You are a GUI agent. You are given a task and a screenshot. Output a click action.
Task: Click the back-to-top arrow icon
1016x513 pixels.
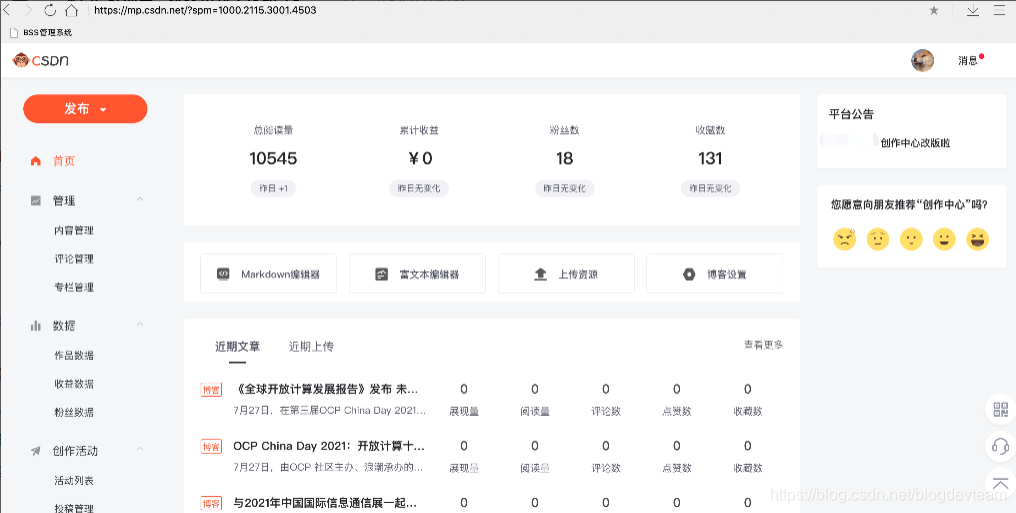click(1000, 483)
